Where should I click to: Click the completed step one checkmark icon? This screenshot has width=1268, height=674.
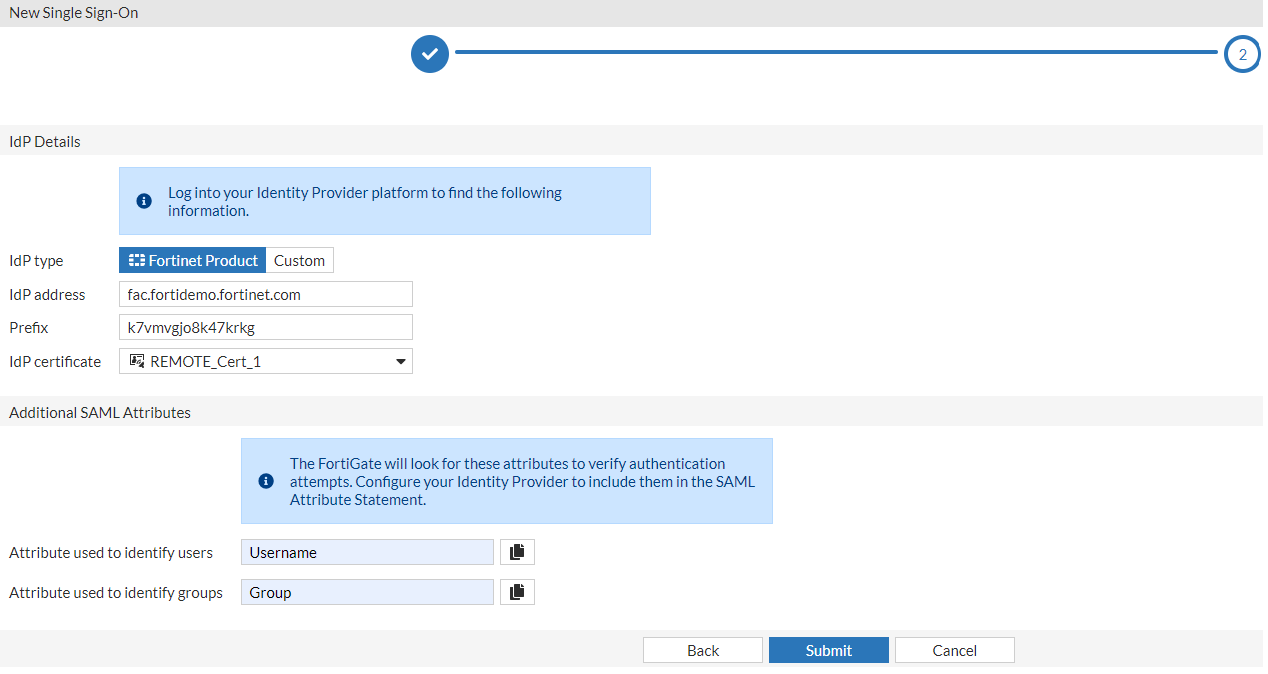pos(429,54)
